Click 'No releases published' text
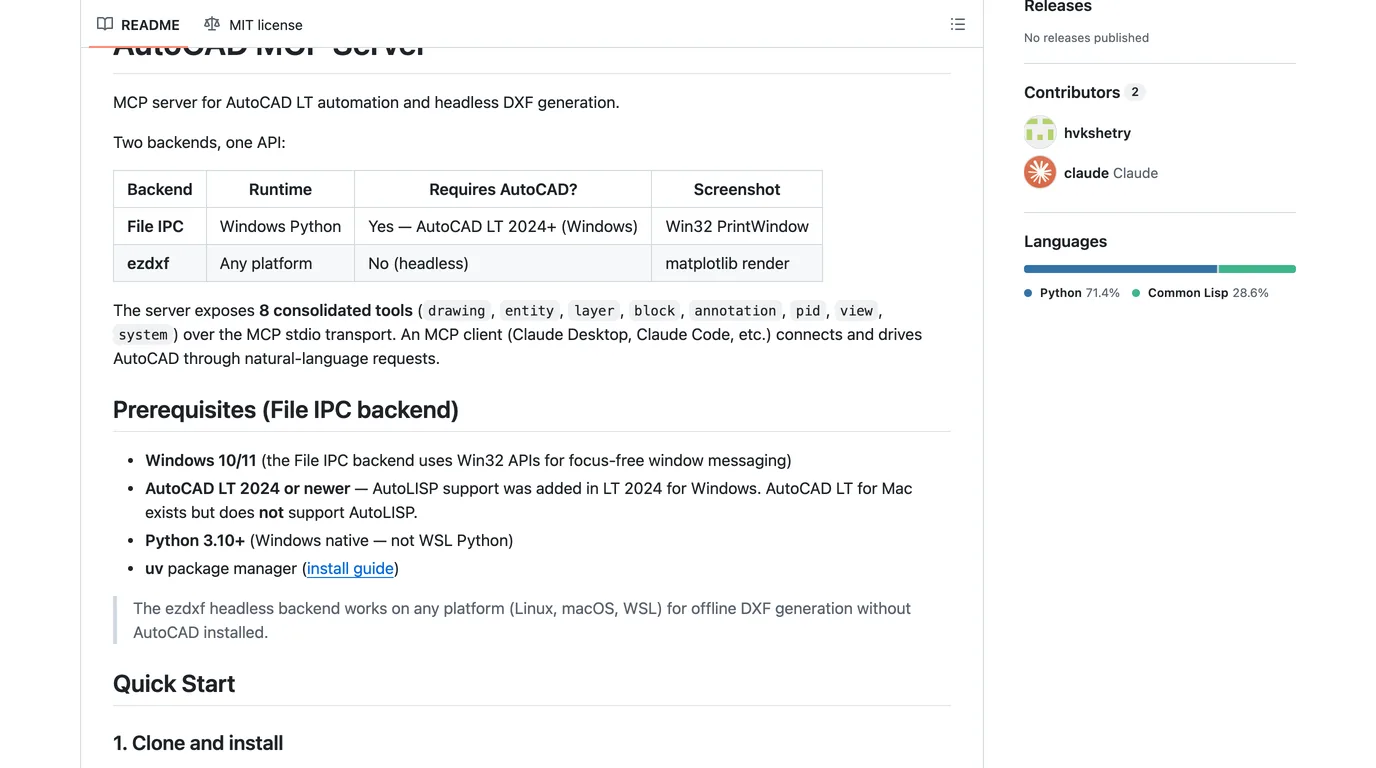 [1086, 37]
